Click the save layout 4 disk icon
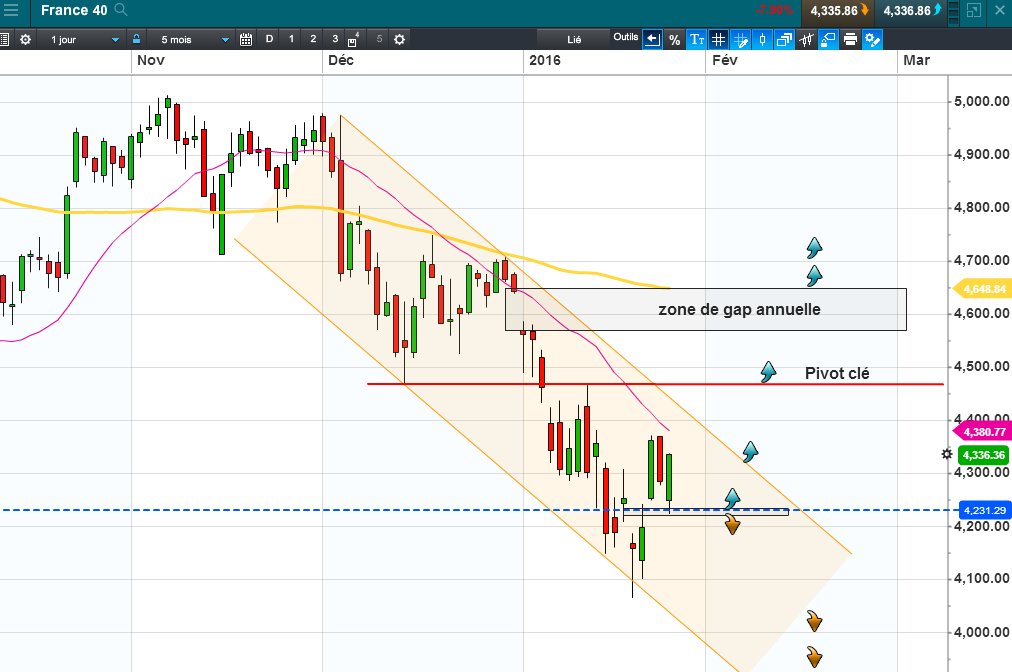The image size is (1012, 672). click(x=353, y=39)
